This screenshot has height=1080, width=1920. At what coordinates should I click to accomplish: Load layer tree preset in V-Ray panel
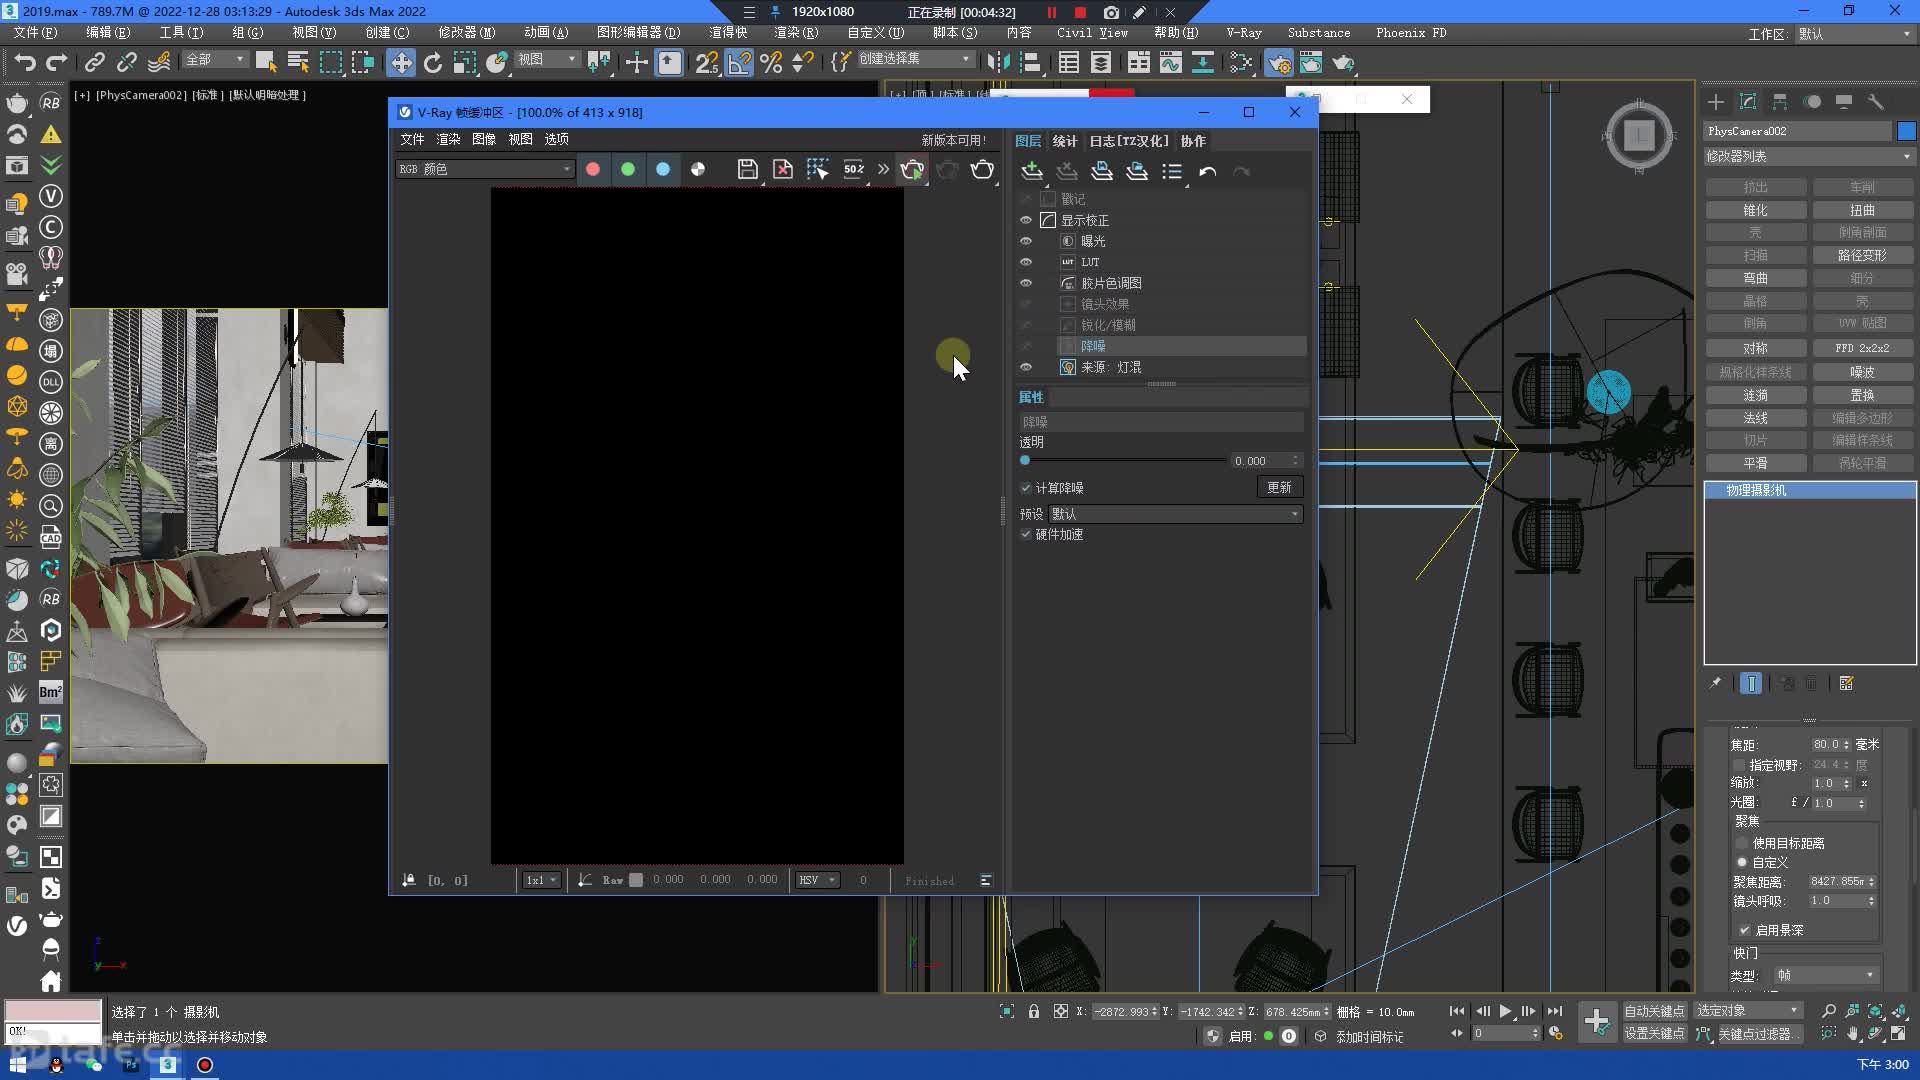click(1137, 171)
